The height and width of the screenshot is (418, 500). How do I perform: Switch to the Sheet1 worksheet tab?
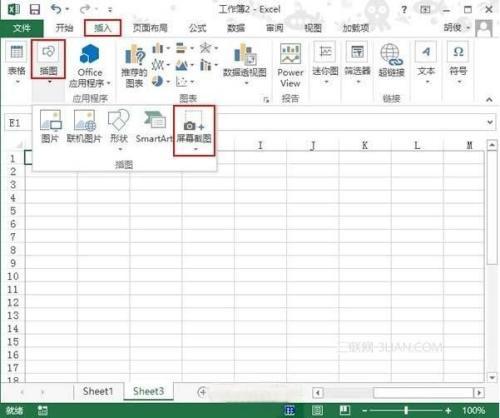pos(98,391)
